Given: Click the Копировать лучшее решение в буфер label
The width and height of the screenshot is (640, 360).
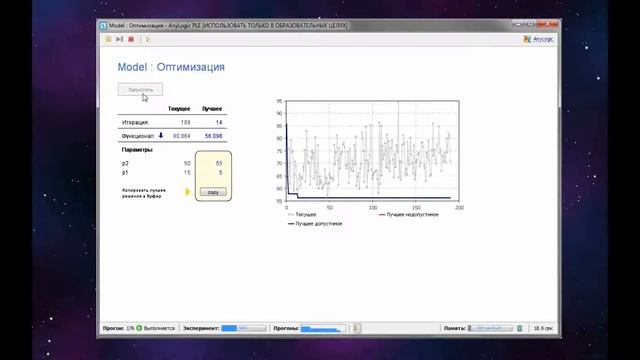Looking at the screenshot, I should [144, 193].
